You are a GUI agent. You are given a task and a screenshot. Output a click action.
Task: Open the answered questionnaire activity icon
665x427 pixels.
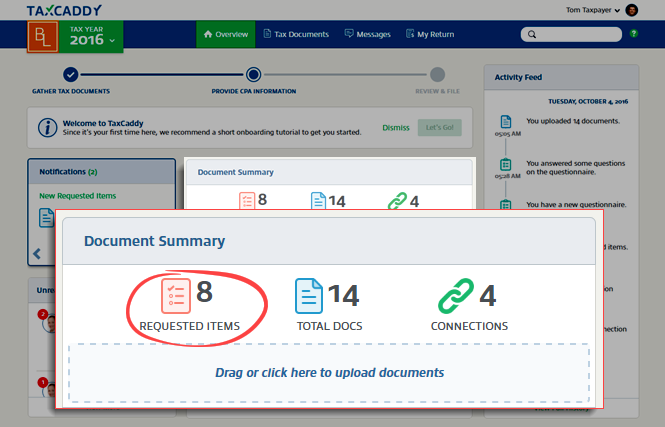[506, 164]
